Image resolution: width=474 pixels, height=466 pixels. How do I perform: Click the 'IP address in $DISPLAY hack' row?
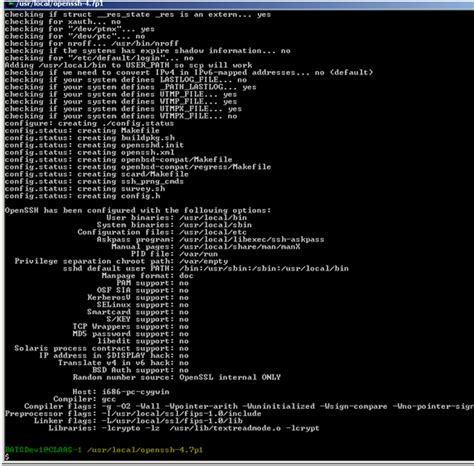[114, 356]
